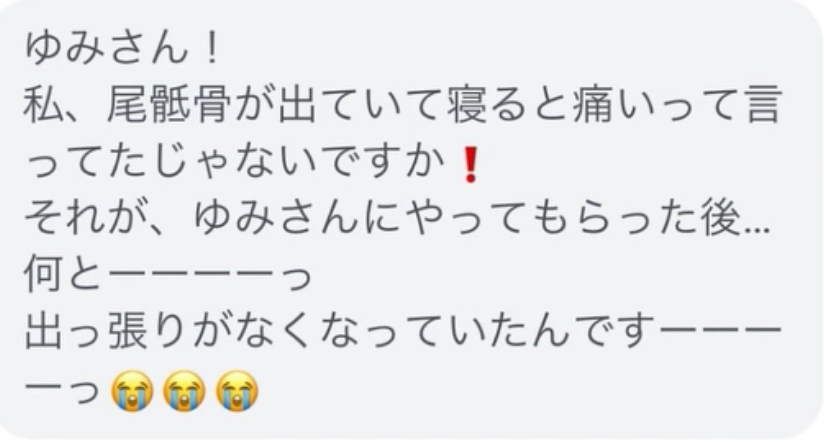Viewport: 824px width, 443px height.
Task: Click the middle crying face emoji
Action: [184, 390]
